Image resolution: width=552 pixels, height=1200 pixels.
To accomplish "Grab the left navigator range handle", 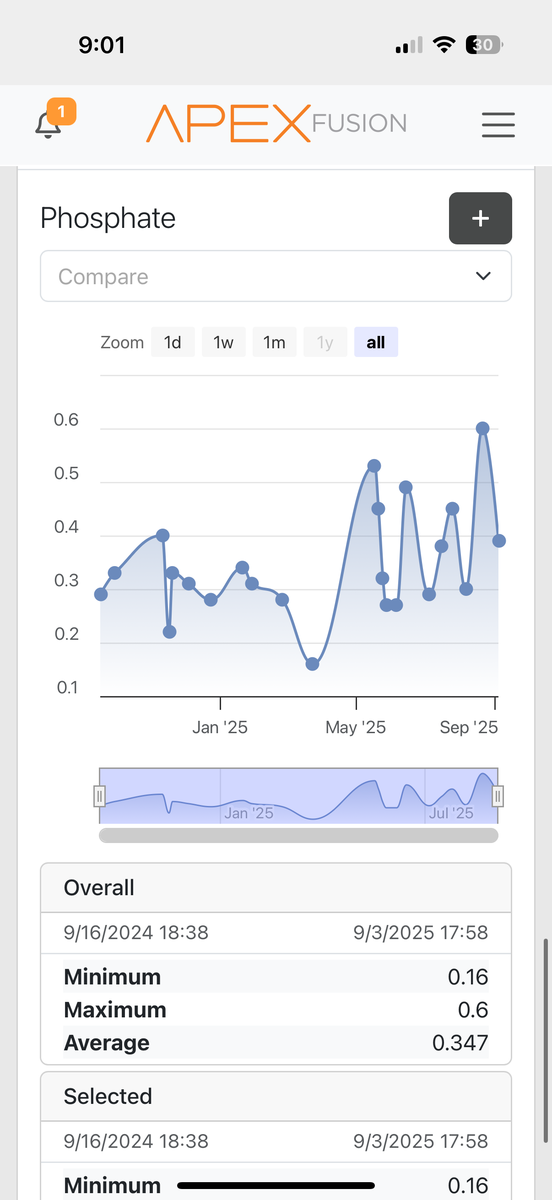I will (x=99, y=796).
